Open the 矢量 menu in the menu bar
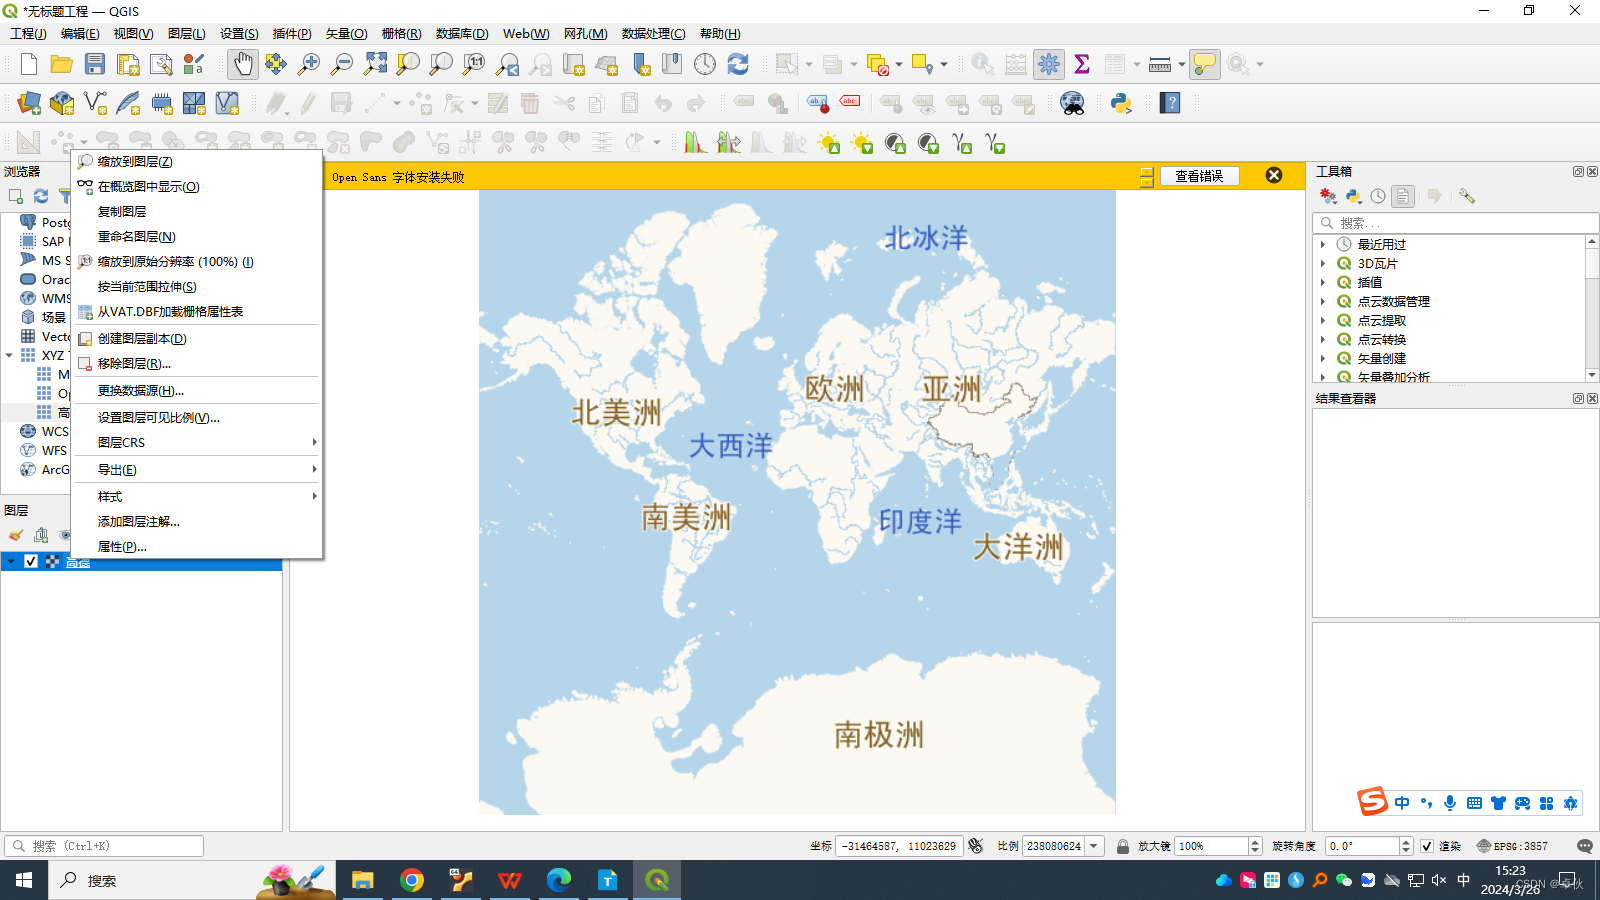This screenshot has width=1600, height=900. (x=346, y=34)
